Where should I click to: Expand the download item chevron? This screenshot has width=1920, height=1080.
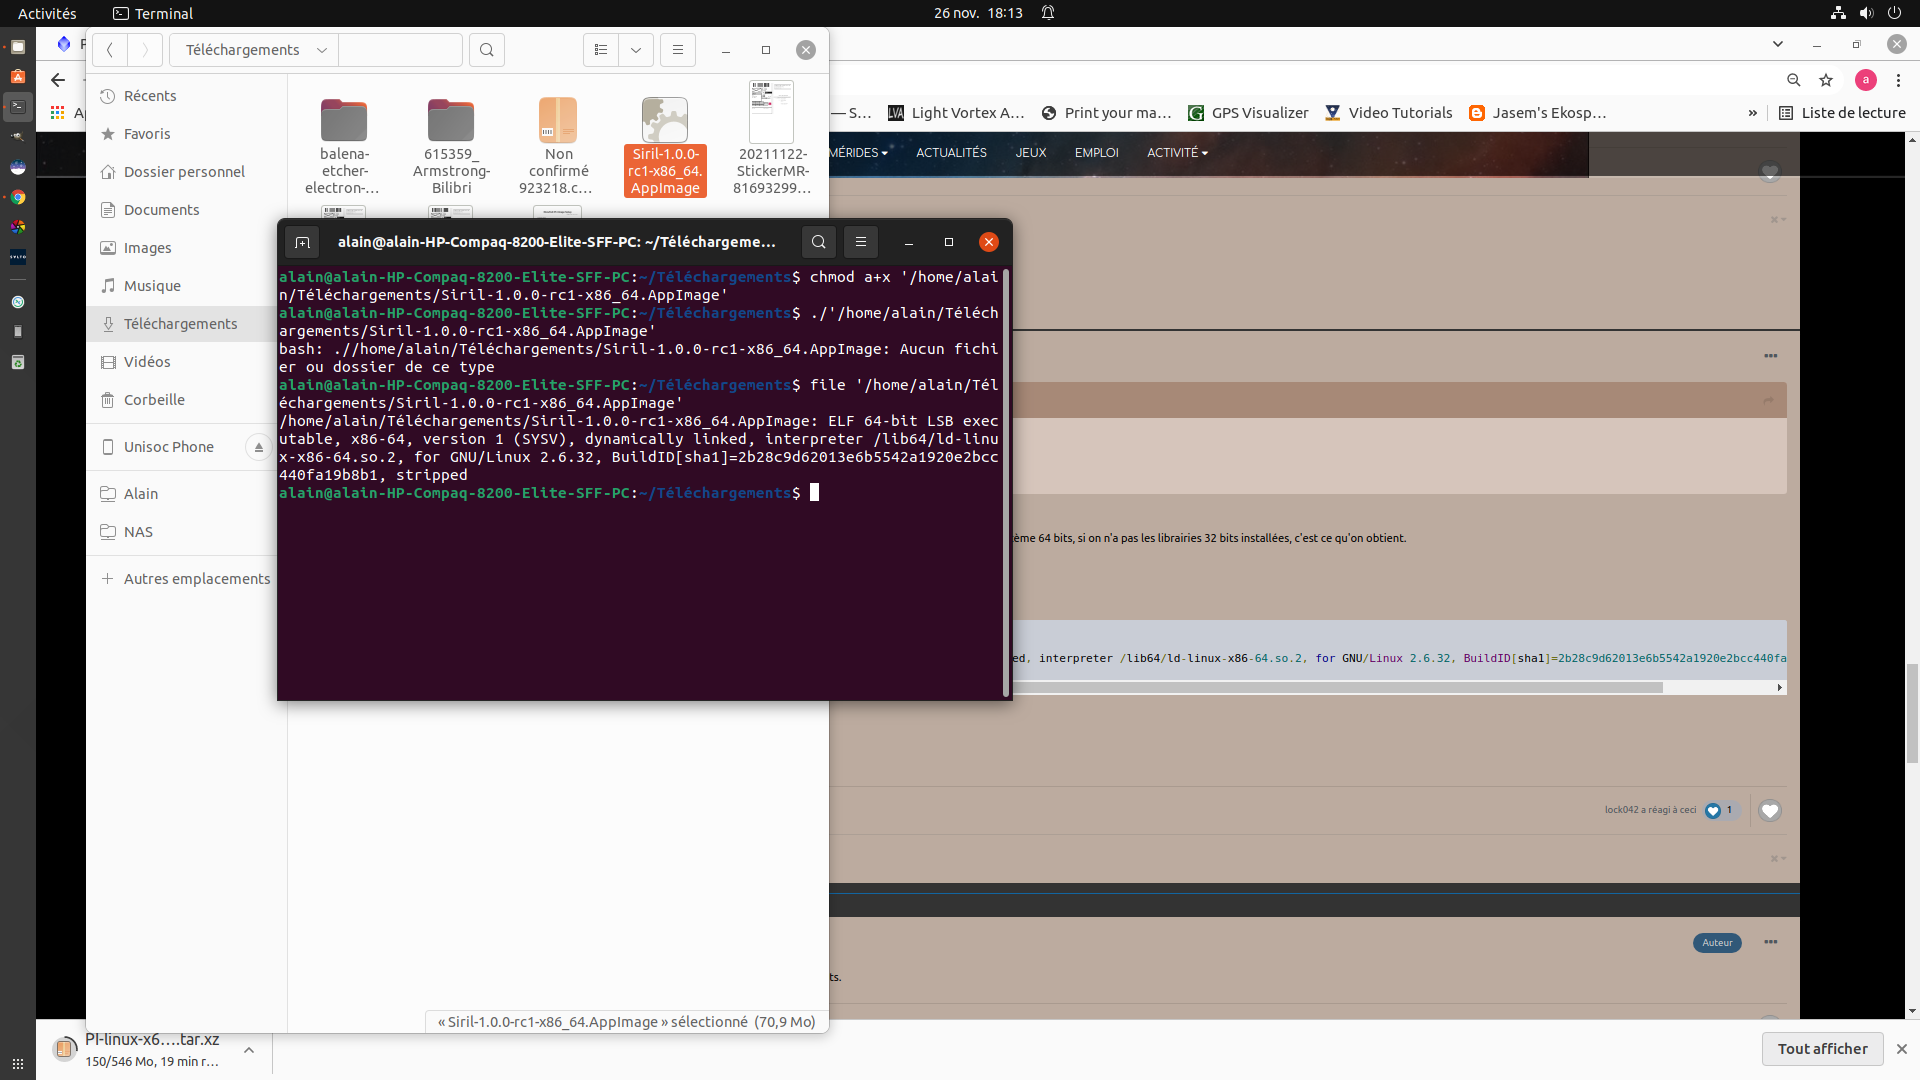pos(249,1050)
